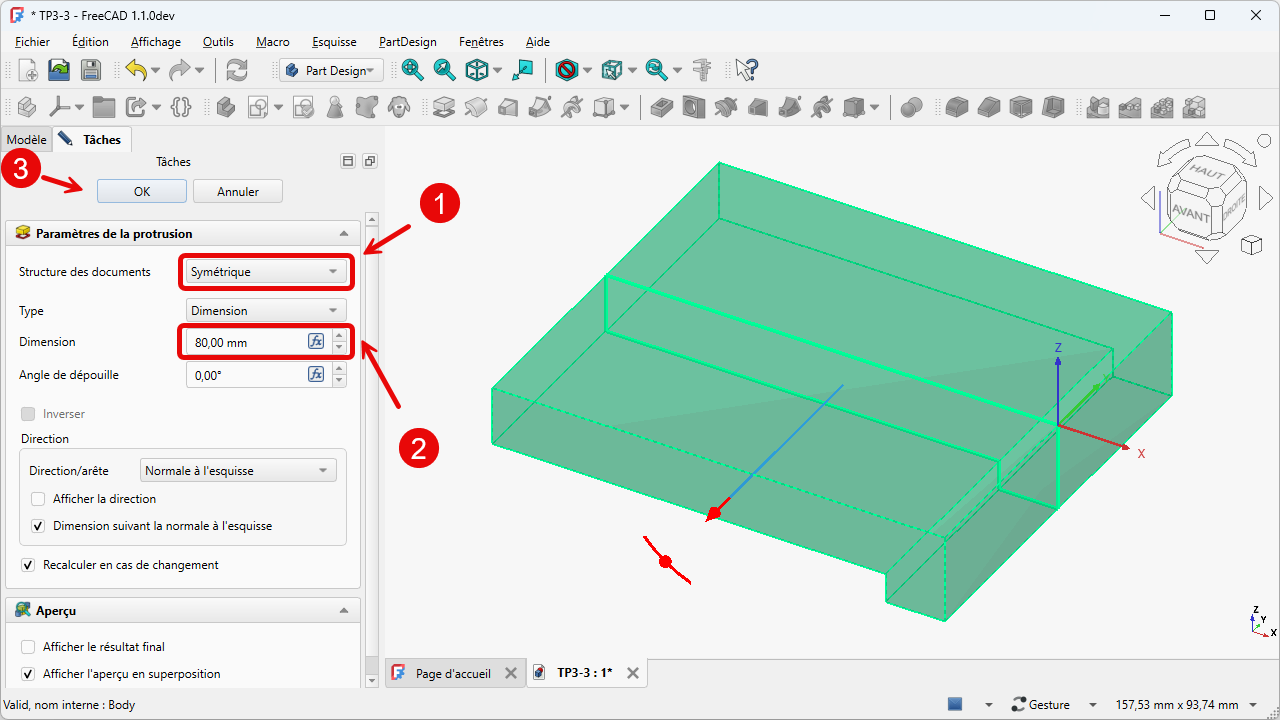This screenshot has height=720, width=1280.
Task: Click the Annuler button
Action: [238, 191]
